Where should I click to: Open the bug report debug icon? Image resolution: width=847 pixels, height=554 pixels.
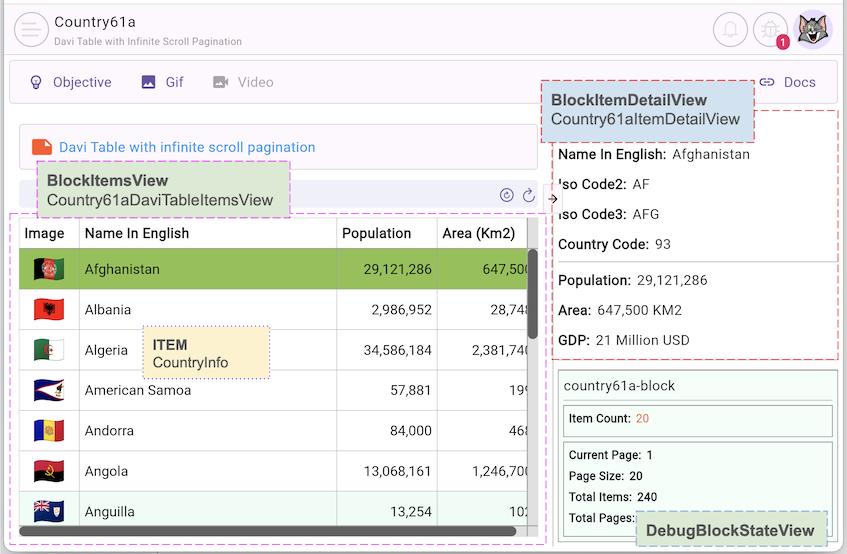770,30
